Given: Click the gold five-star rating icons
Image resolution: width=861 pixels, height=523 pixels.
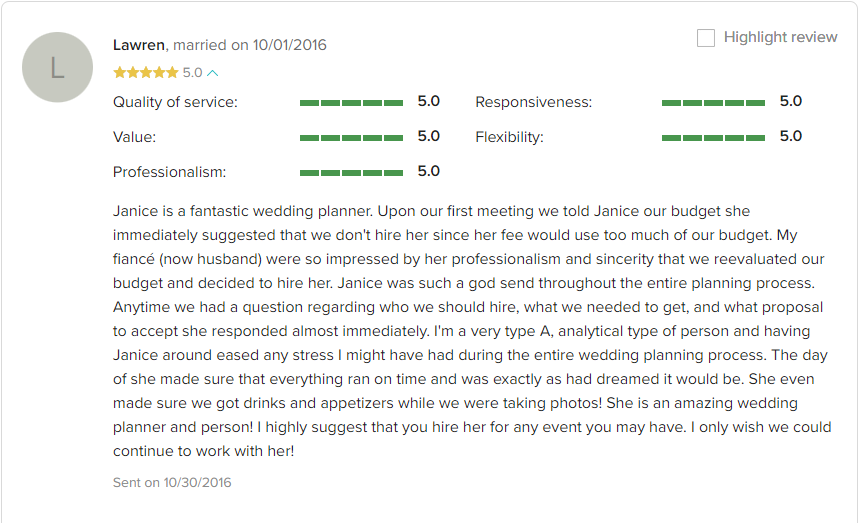Looking at the screenshot, I should tap(146, 73).
